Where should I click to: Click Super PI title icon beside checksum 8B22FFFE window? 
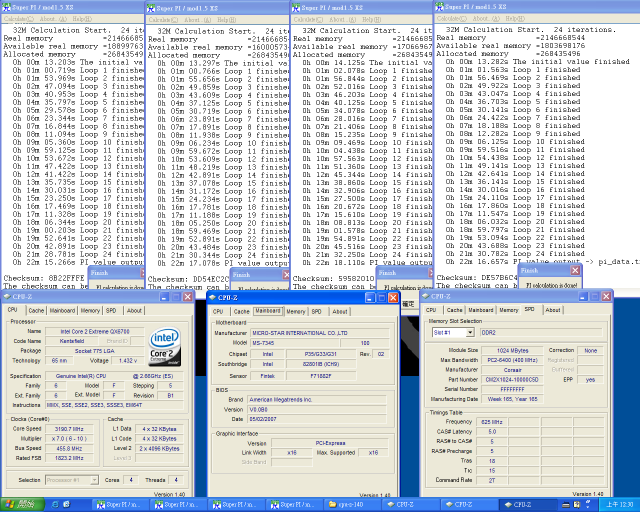coord(7,7)
